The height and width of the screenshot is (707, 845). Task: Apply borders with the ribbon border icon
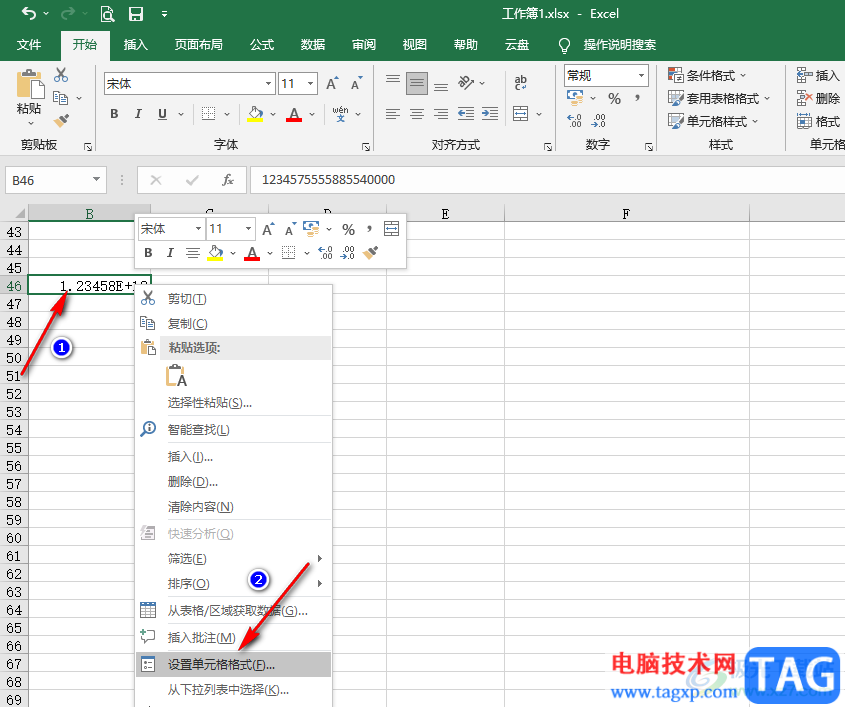pos(209,114)
